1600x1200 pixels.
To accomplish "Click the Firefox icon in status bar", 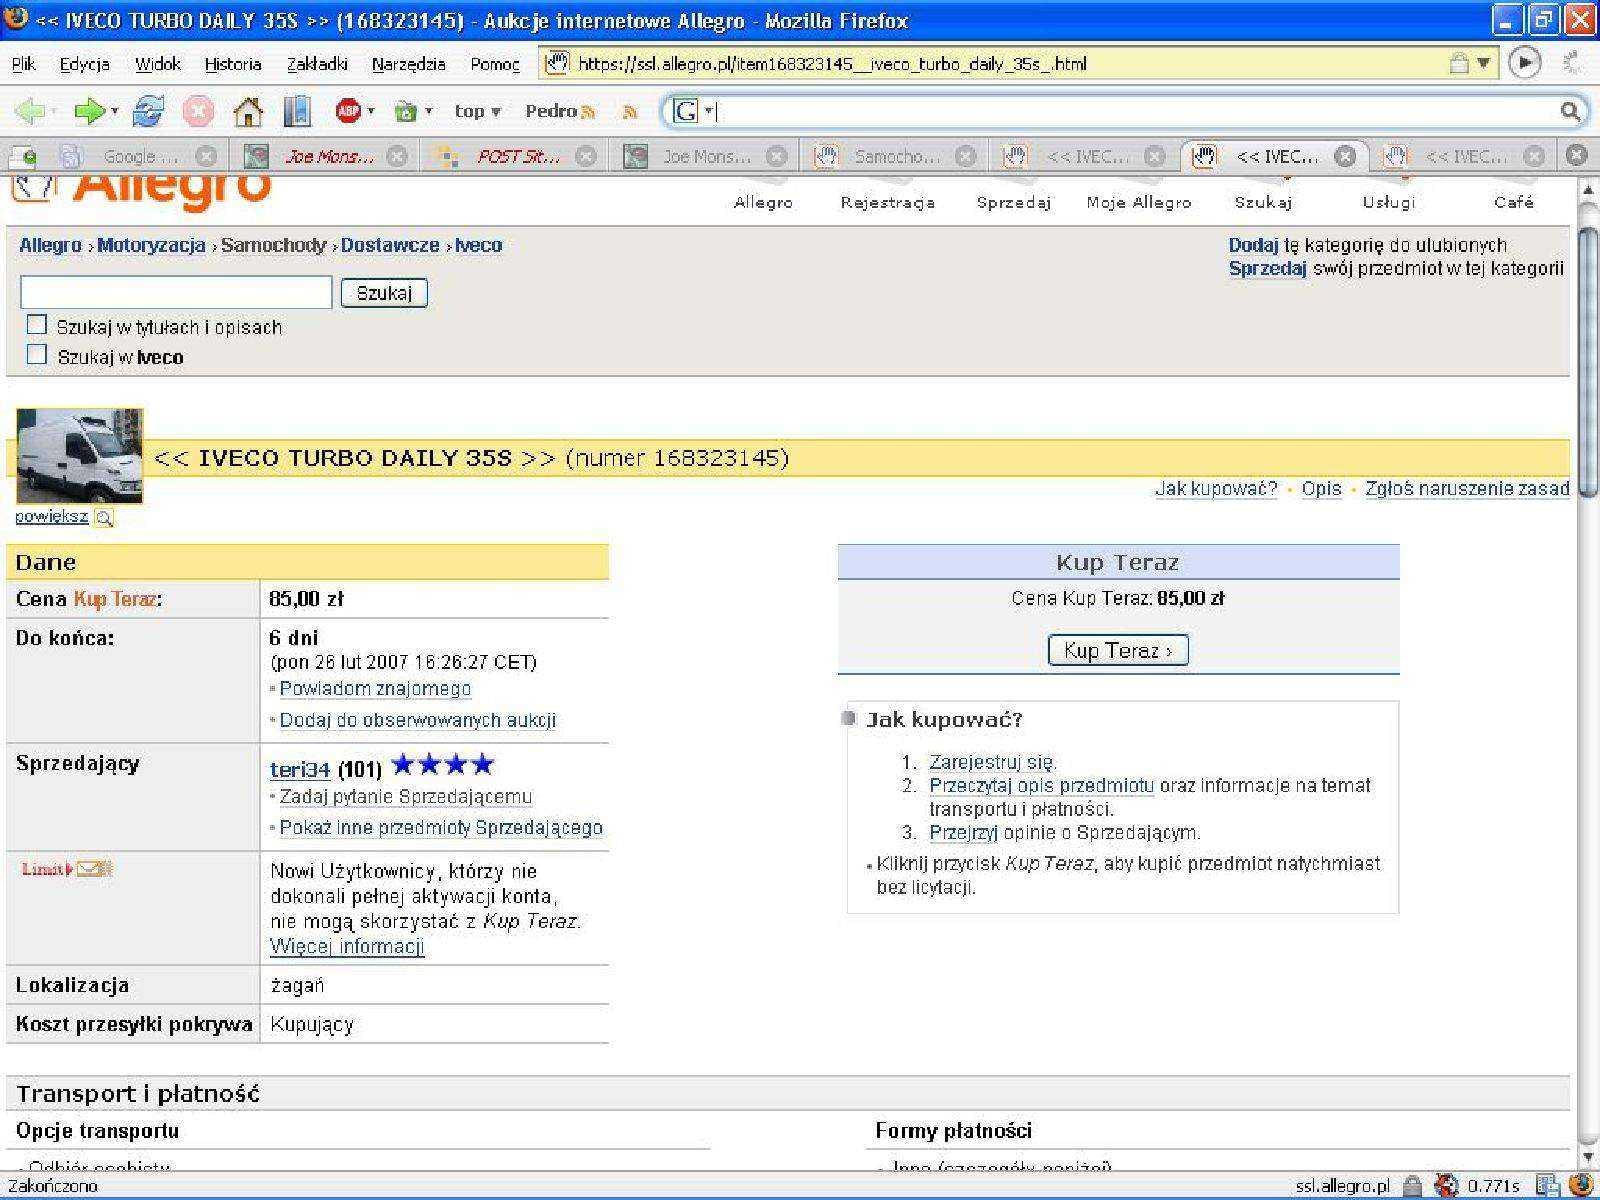I will pyautogui.click(x=1581, y=1185).
